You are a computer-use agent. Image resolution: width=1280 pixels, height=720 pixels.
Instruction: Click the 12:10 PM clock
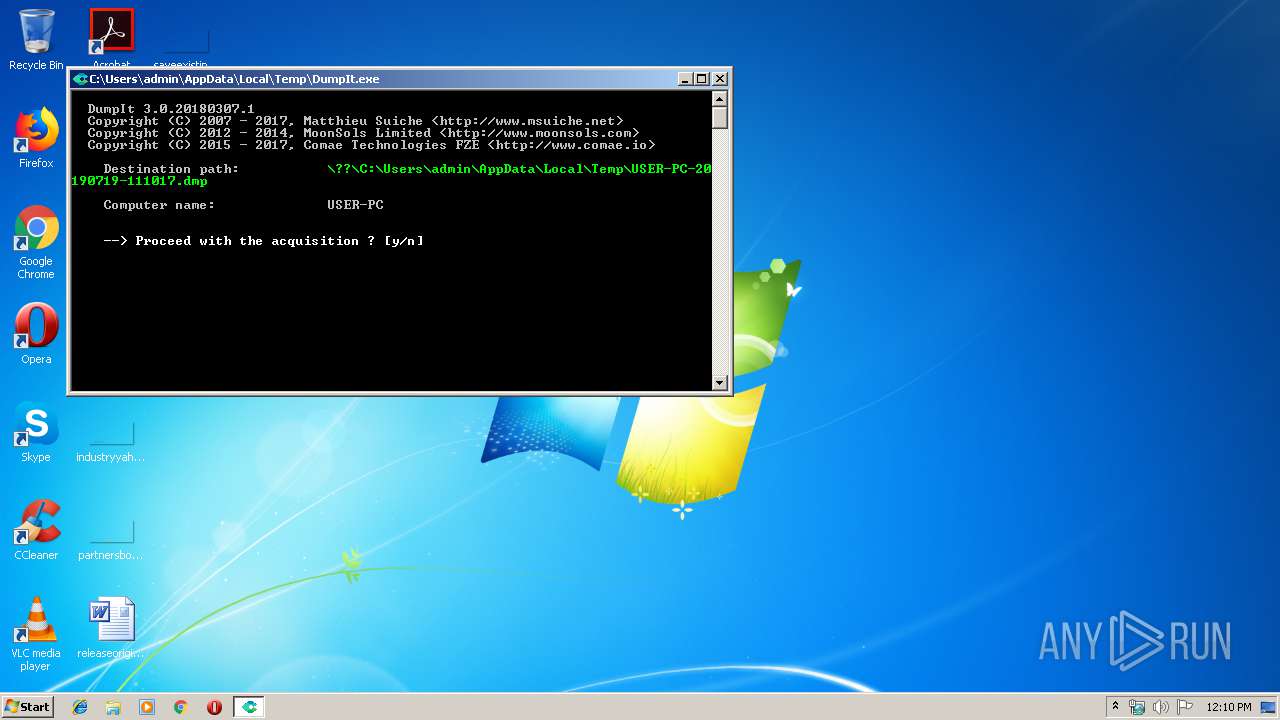click(x=1229, y=707)
